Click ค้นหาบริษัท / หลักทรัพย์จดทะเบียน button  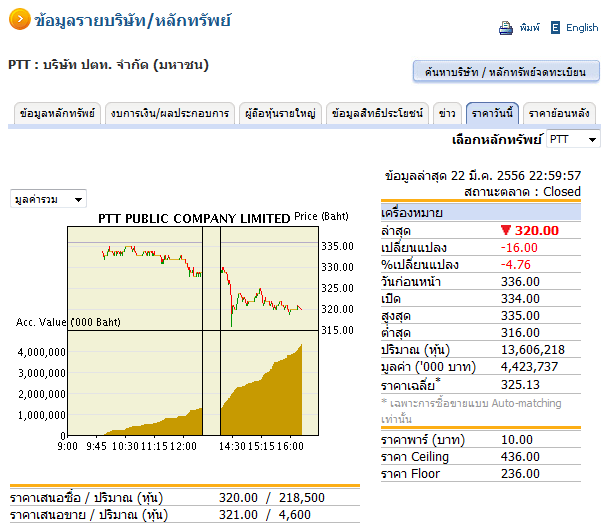506,72
